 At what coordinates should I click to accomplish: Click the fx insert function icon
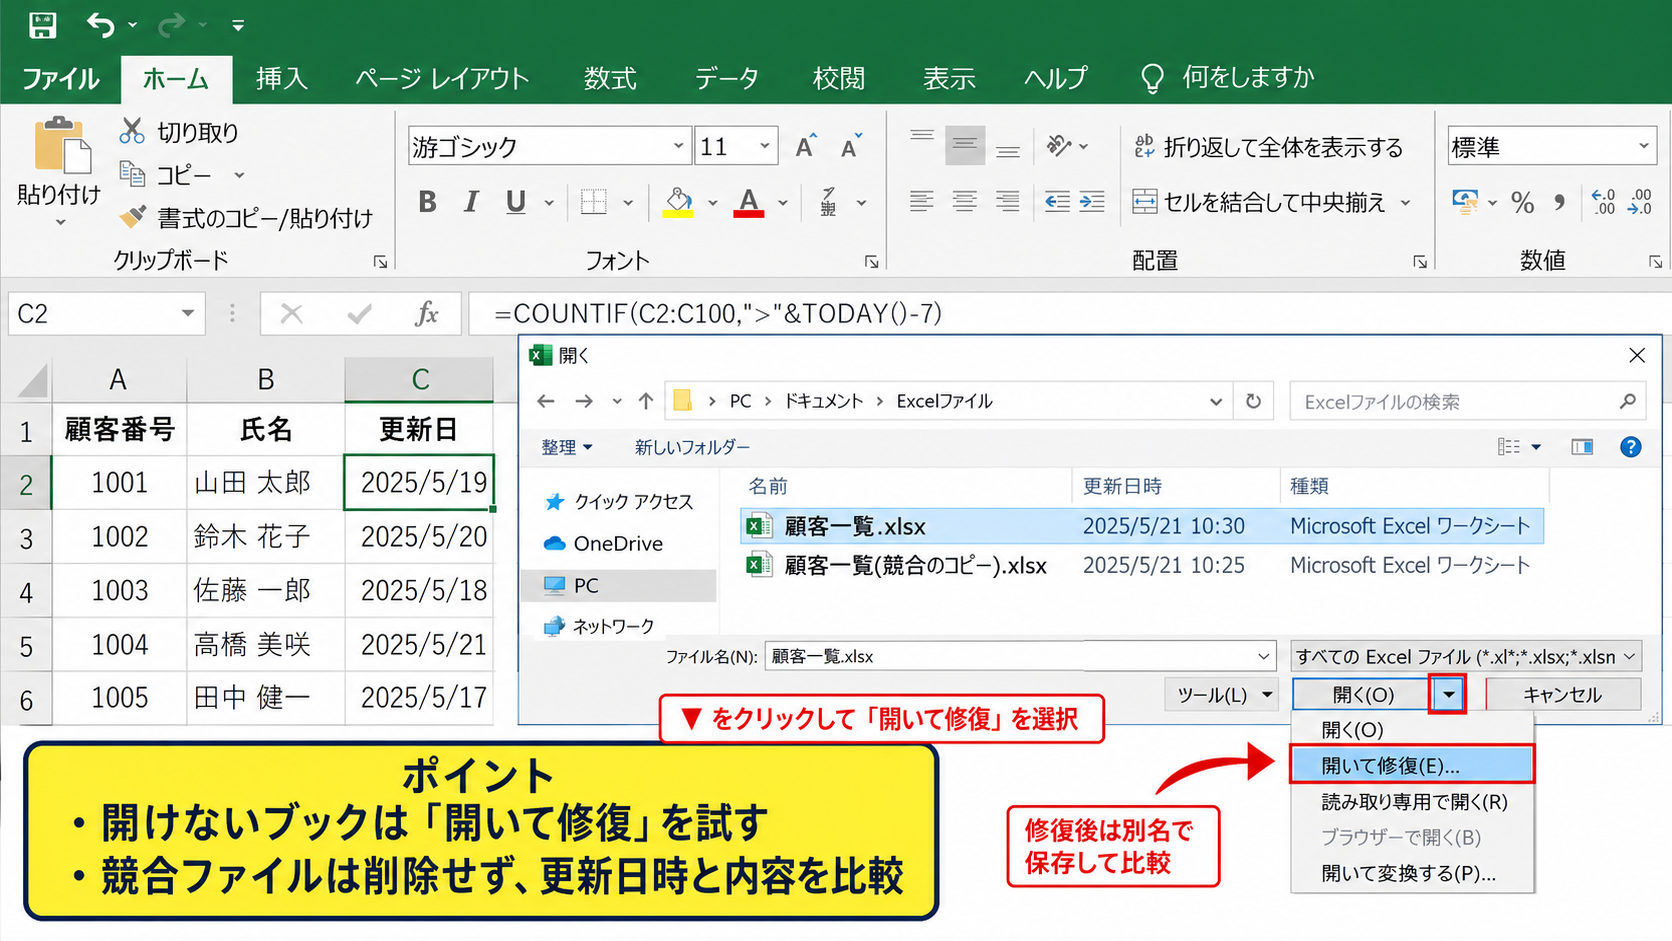pos(427,314)
